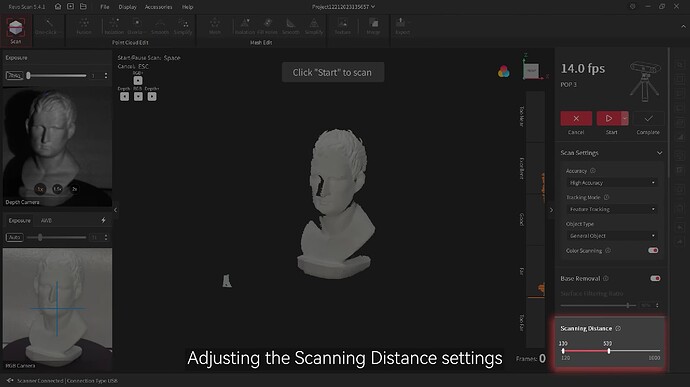Image resolution: width=690 pixels, height=387 pixels.
Task: Select the Scan tool icon
Action: (16, 28)
